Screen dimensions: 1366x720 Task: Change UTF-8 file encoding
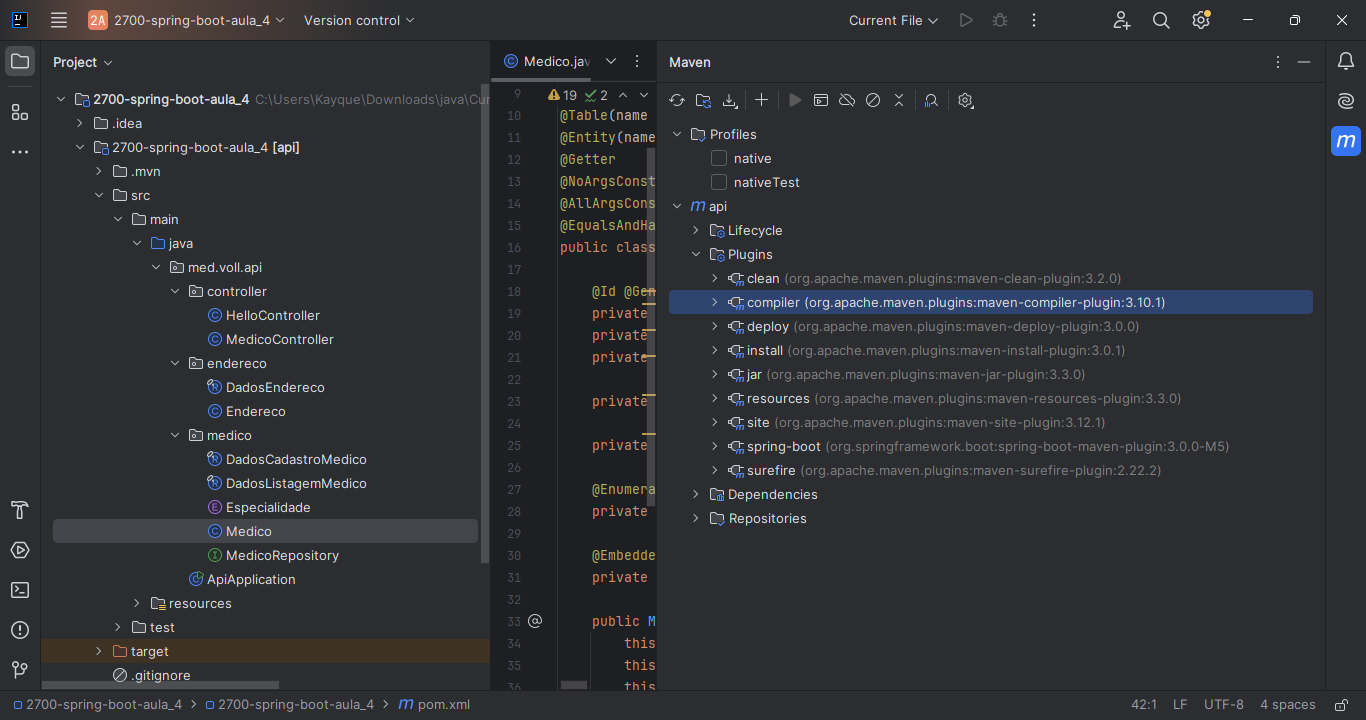[x=1224, y=704]
